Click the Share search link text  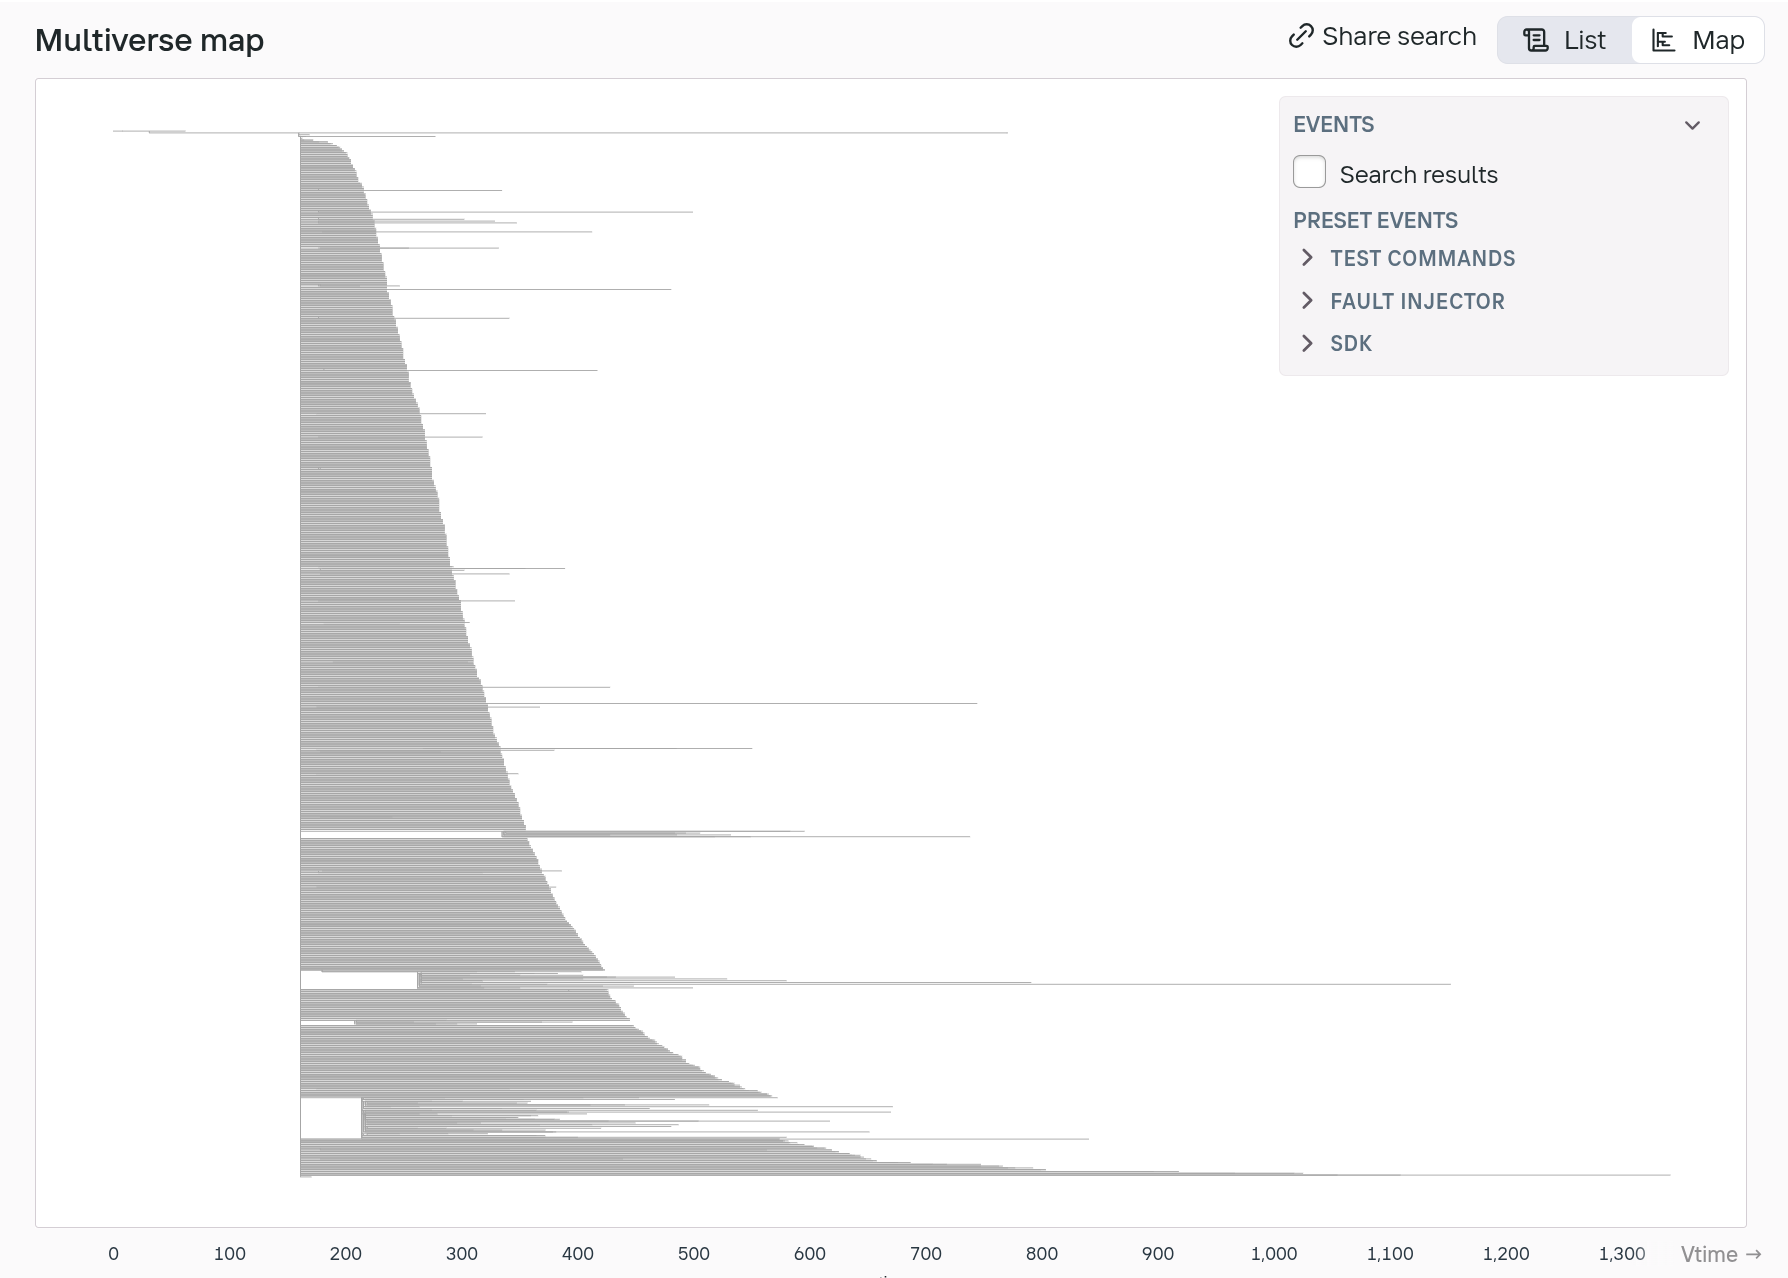tap(1399, 37)
